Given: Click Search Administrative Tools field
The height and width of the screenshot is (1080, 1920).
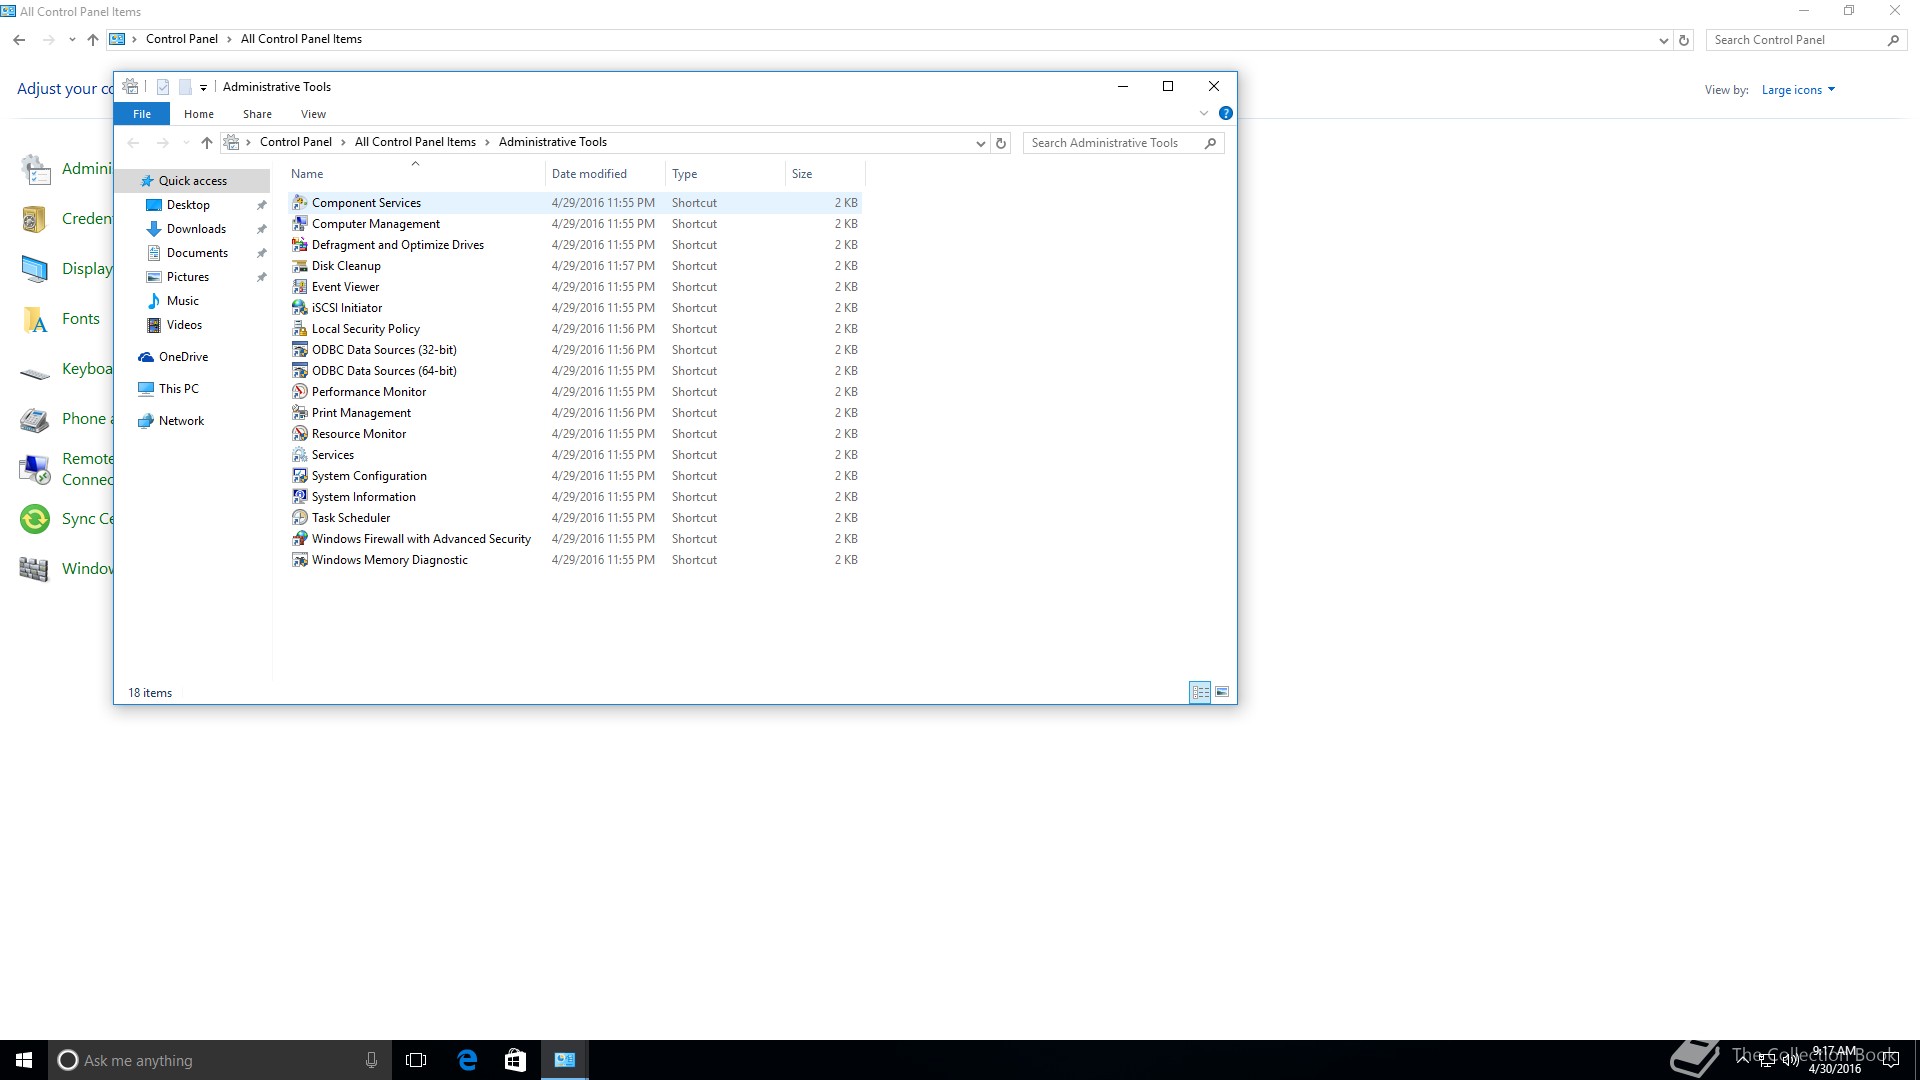Looking at the screenshot, I should click(x=1123, y=143).
